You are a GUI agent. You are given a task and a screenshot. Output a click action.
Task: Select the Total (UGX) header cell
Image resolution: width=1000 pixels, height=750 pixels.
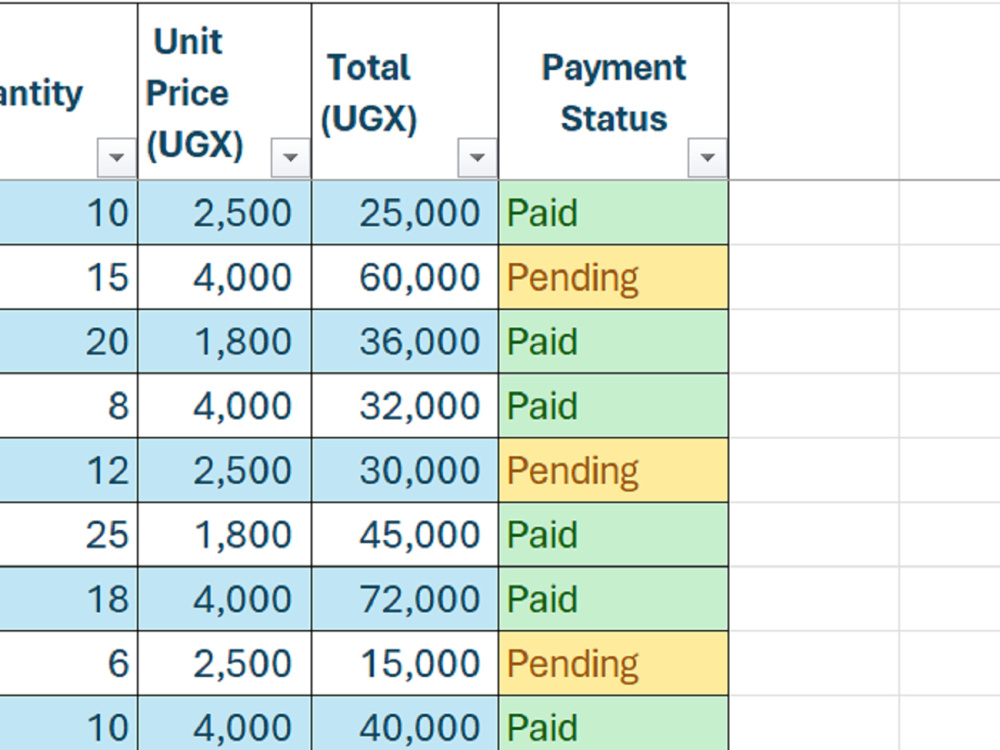(x=405, y=92)
